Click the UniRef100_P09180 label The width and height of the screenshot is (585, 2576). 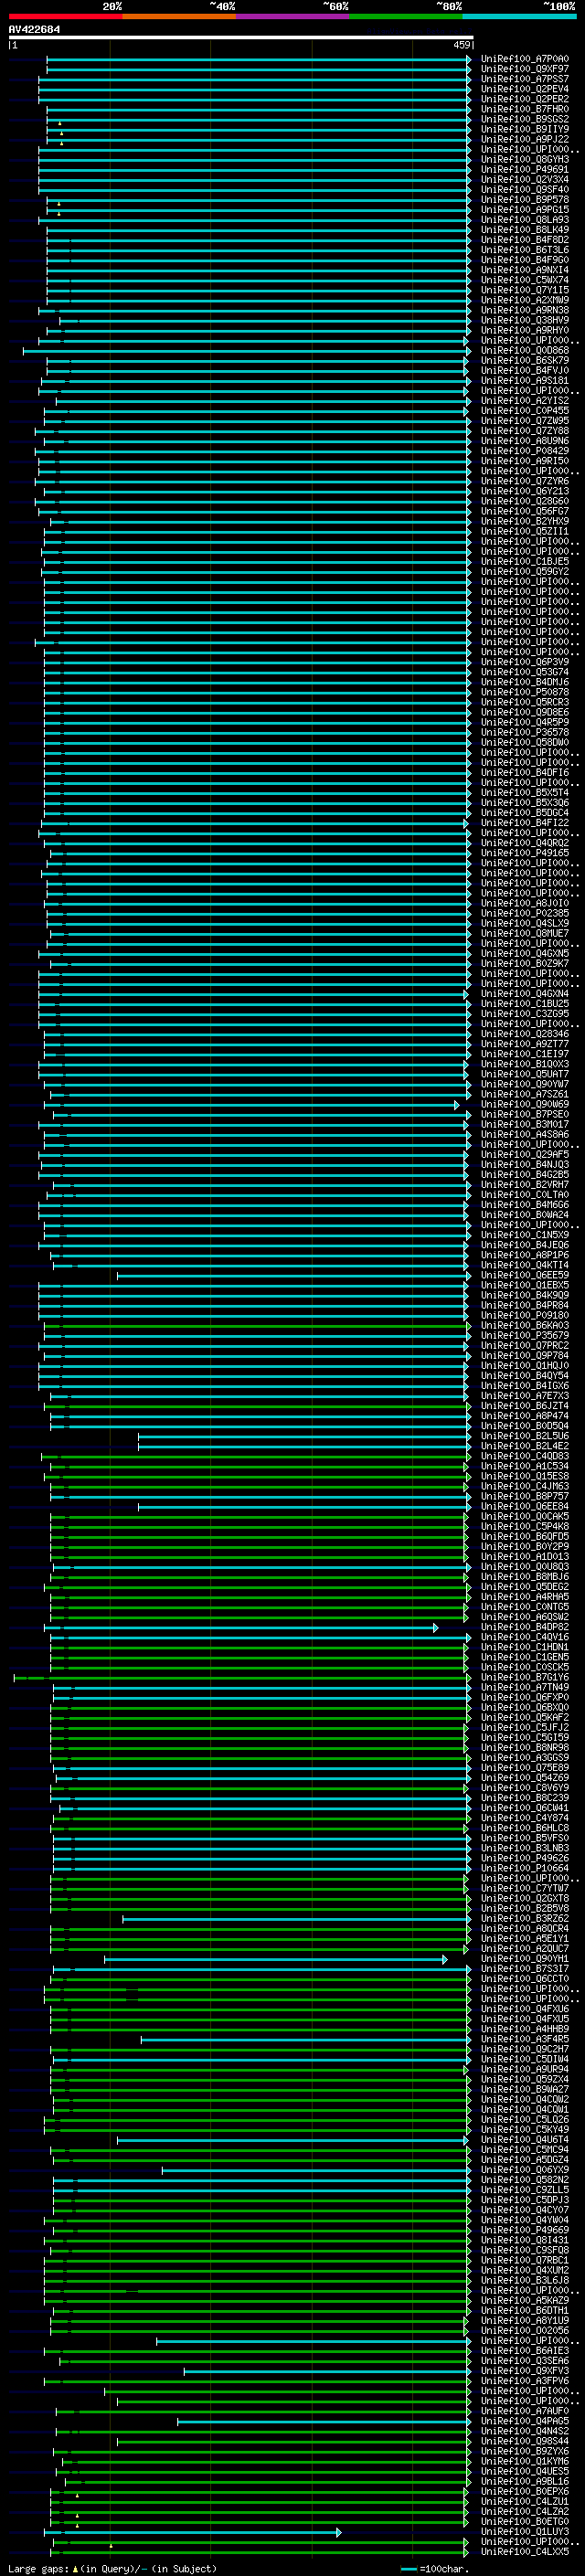click(524, 1316)
